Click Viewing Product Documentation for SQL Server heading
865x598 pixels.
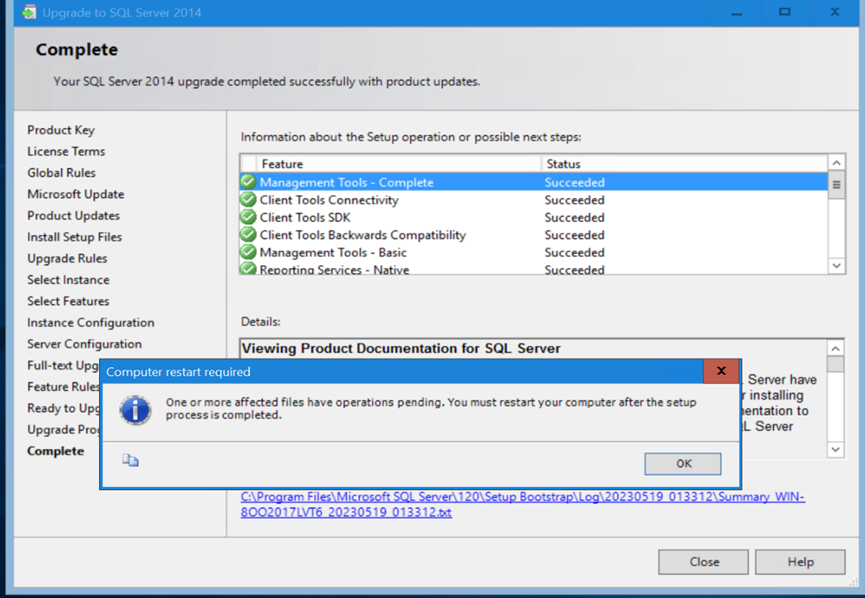401,349
